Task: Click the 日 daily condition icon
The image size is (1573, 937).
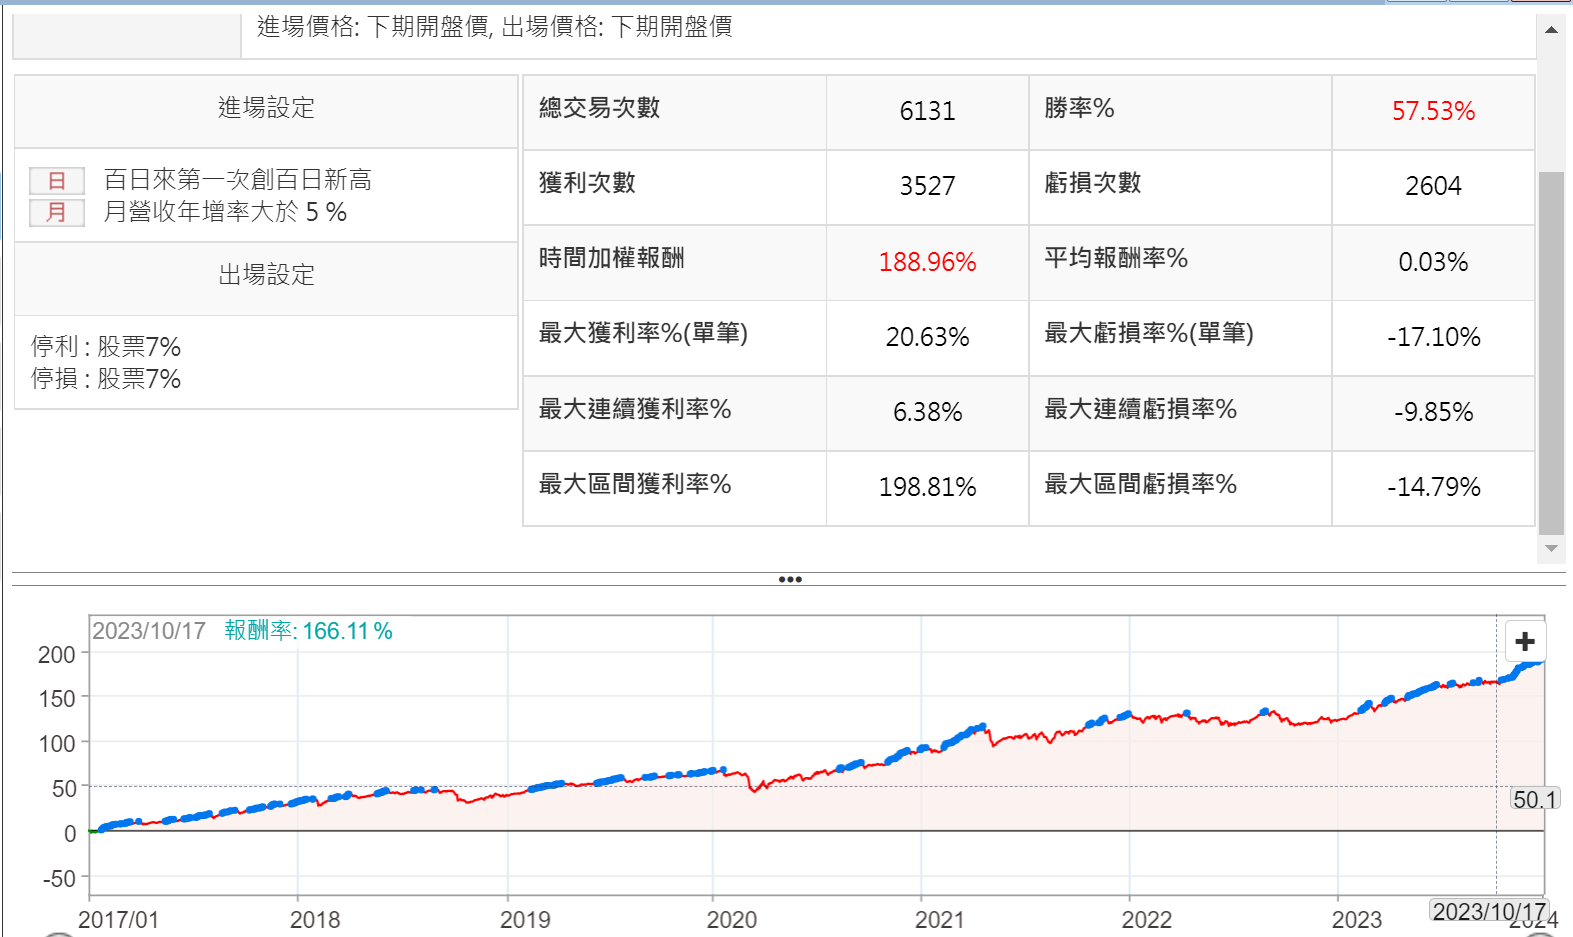Action: point(57,180)
